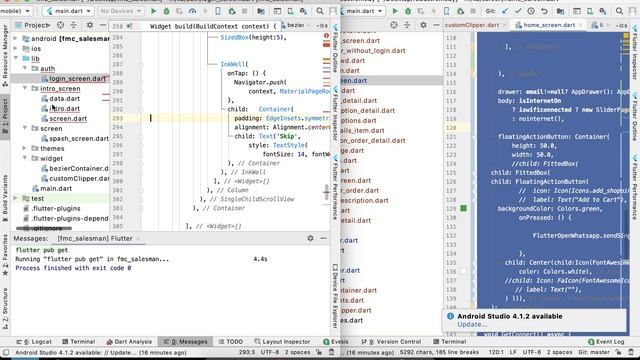640x360 pixels.
Task: Open the Logcat tool window
Action: tap(34, 341)
